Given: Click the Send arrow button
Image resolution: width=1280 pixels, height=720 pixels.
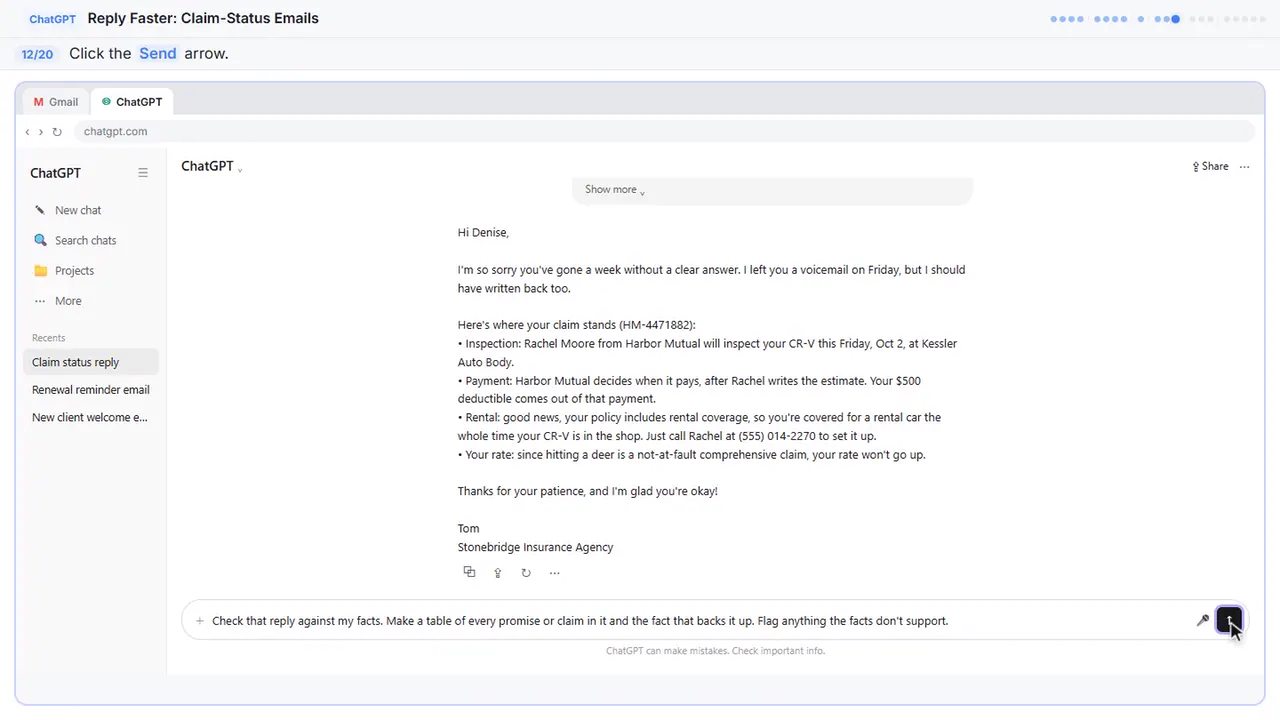Looking at the screenshot, I should click(x=1229, y=620).
